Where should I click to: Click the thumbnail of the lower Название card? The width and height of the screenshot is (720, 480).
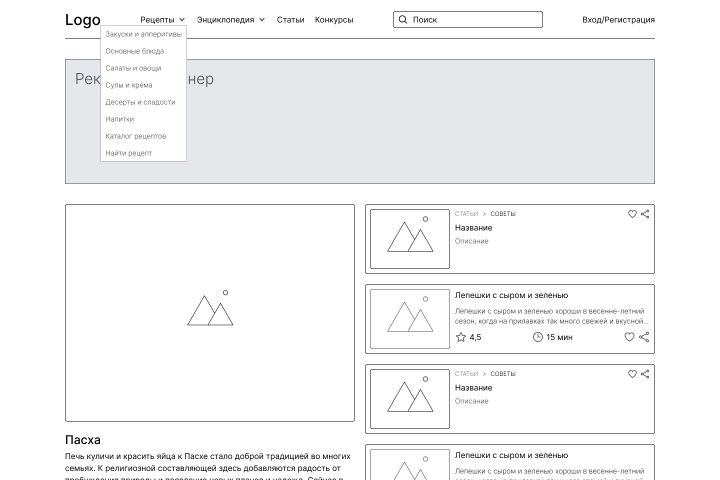410,399
